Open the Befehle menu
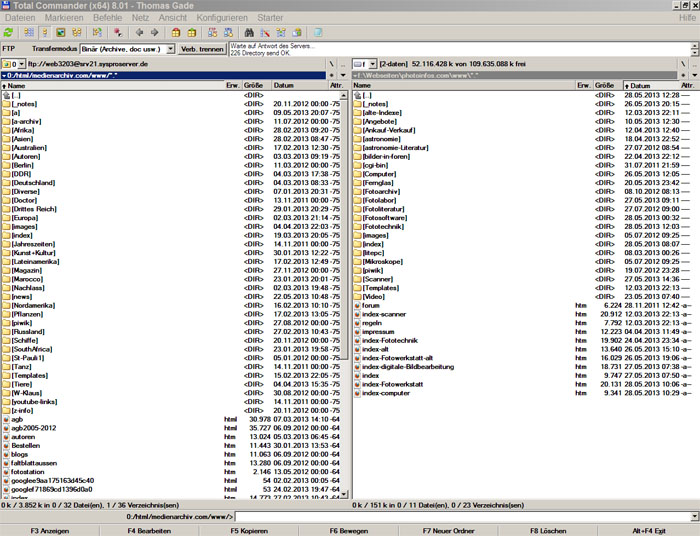This screenshot has height=536, width=700. coord(108,18)
